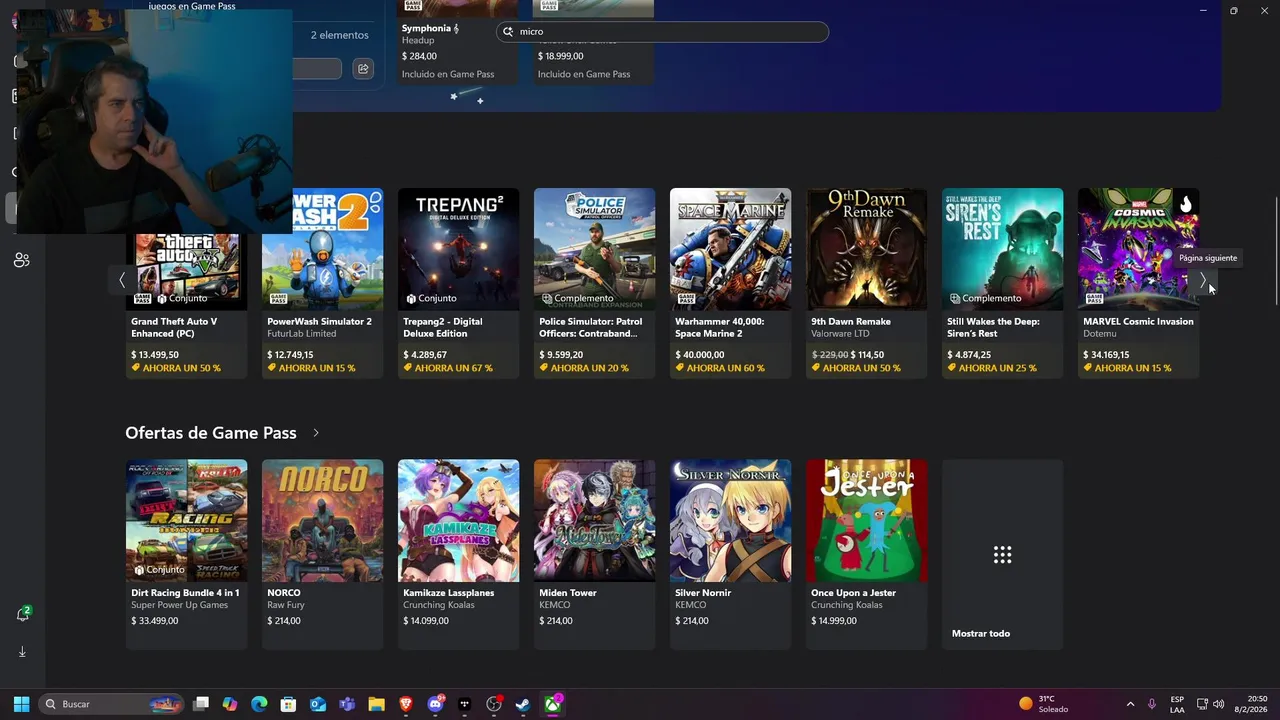Open Discord from the taskbar

[435, 704]
